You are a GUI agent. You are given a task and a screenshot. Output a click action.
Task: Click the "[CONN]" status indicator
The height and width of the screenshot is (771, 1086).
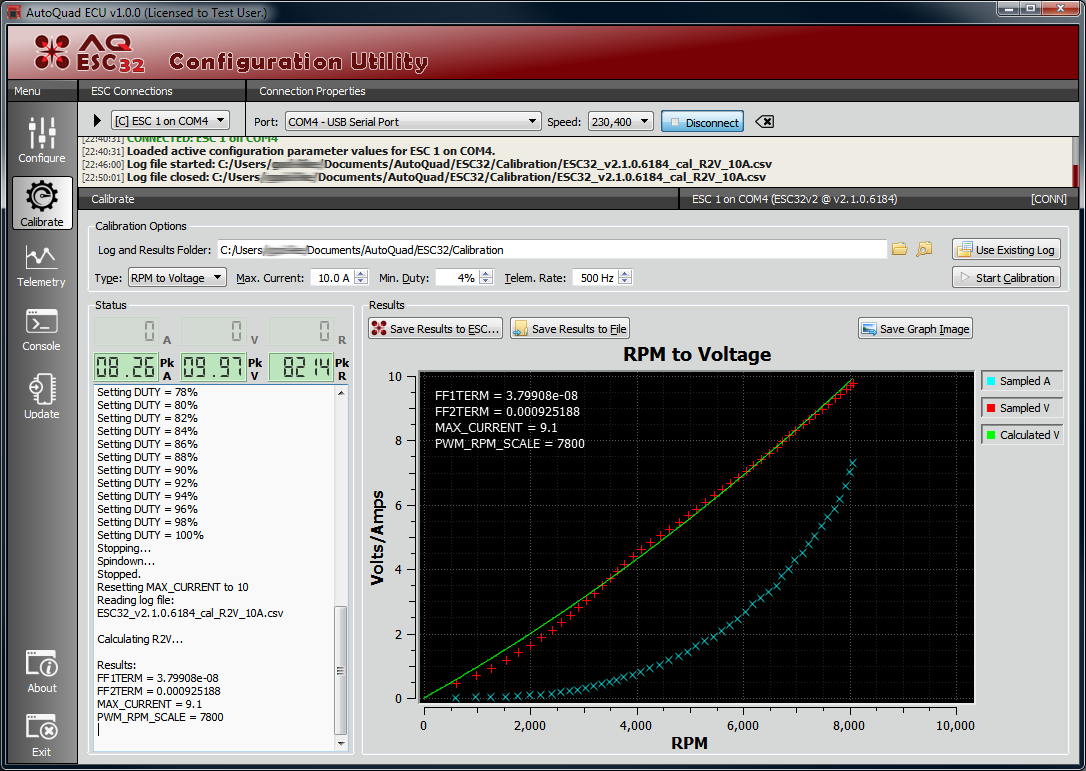tap(1049, 199)
